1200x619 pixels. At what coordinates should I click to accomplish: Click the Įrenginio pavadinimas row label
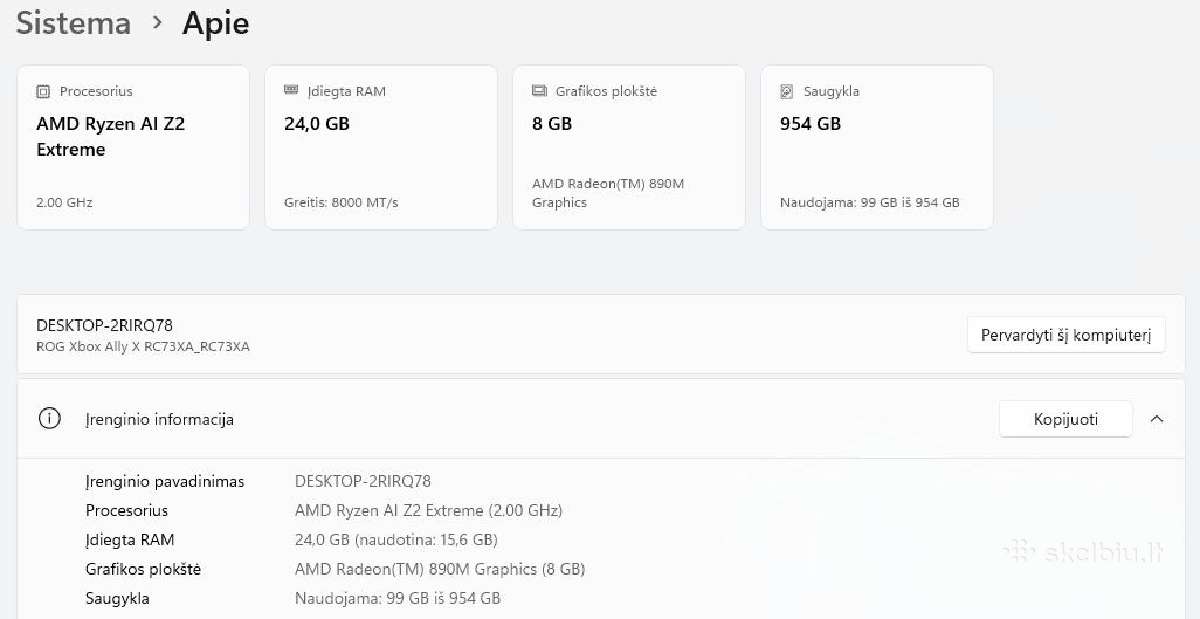(165, 481)
